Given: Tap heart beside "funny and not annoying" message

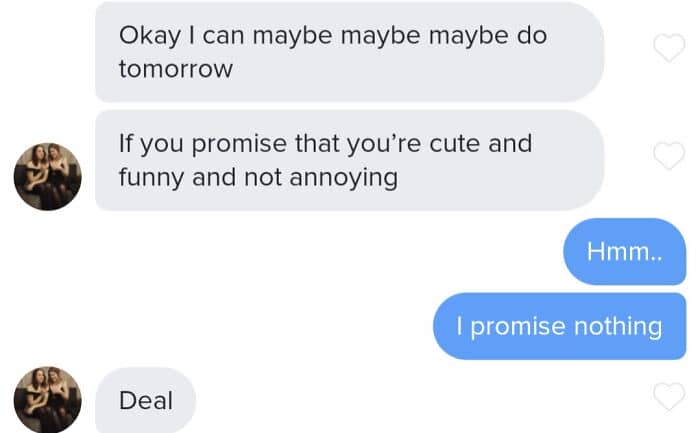Looking at the screenshot, I should click(x=669, y=155).
